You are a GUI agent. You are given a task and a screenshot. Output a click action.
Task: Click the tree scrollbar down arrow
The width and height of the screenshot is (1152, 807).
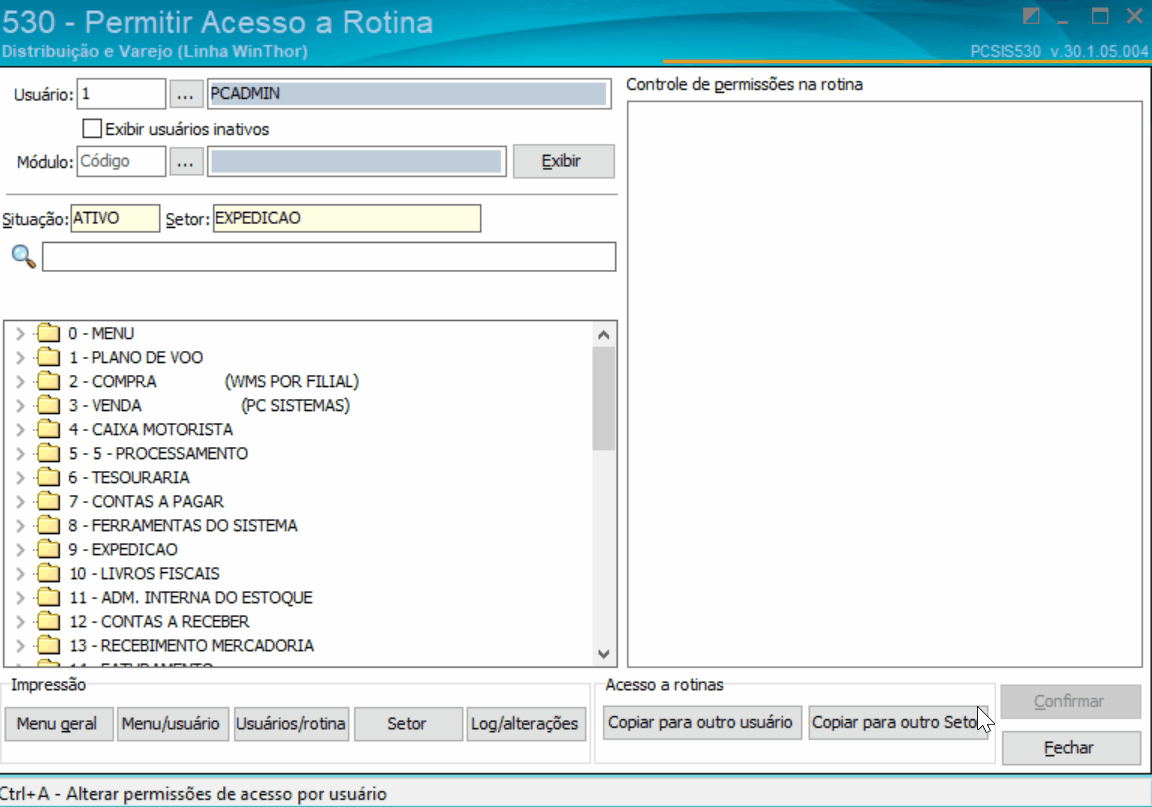coord(604,654)
